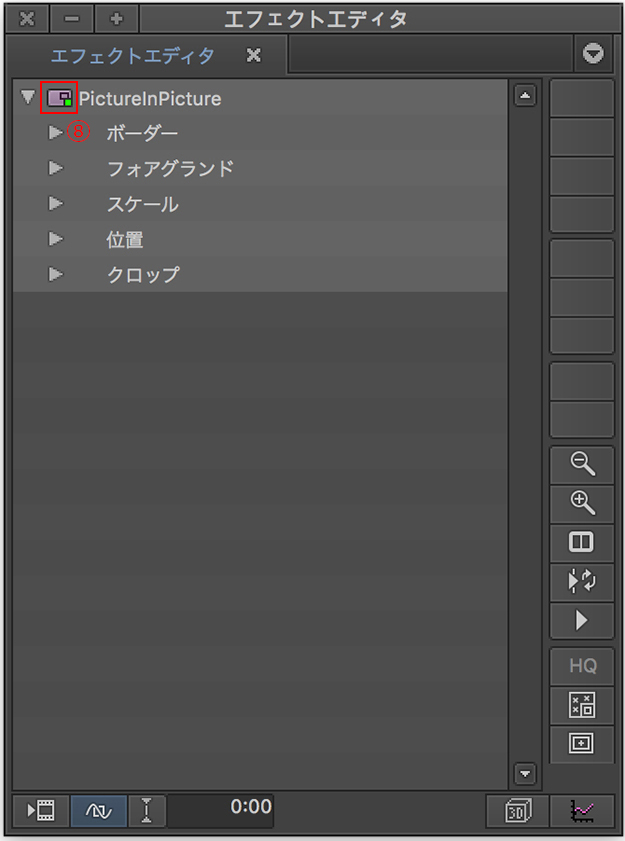Expand the ボーダー parameter group
The height and width of the screenshot is (841, 625).
pyautogui.click(x=56, y=132)
